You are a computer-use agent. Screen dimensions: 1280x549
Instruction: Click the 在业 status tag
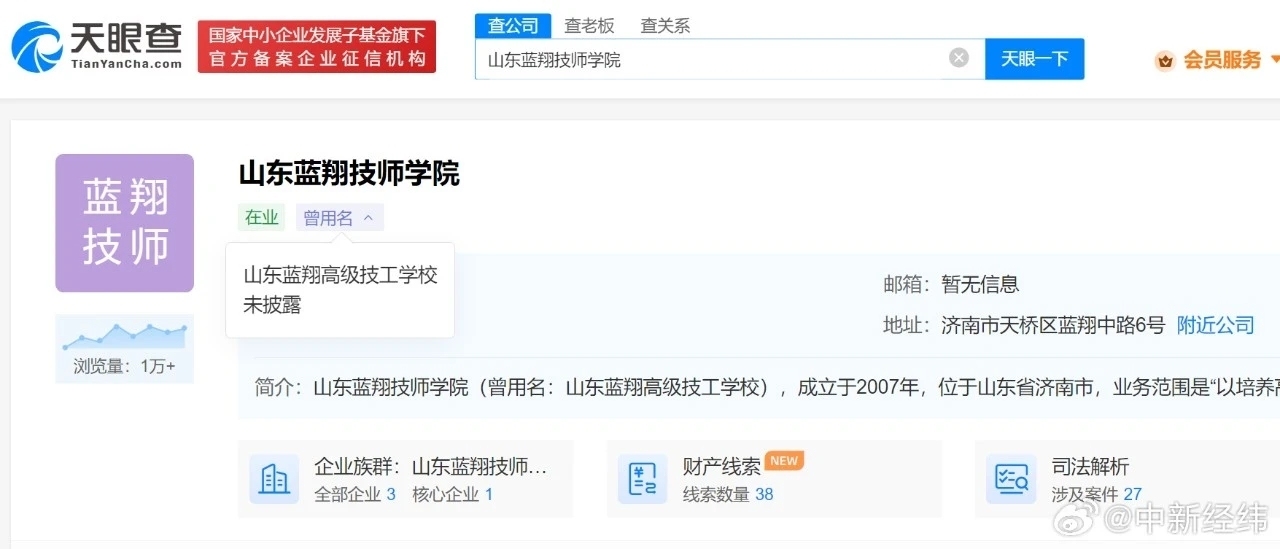coord(261,218)
